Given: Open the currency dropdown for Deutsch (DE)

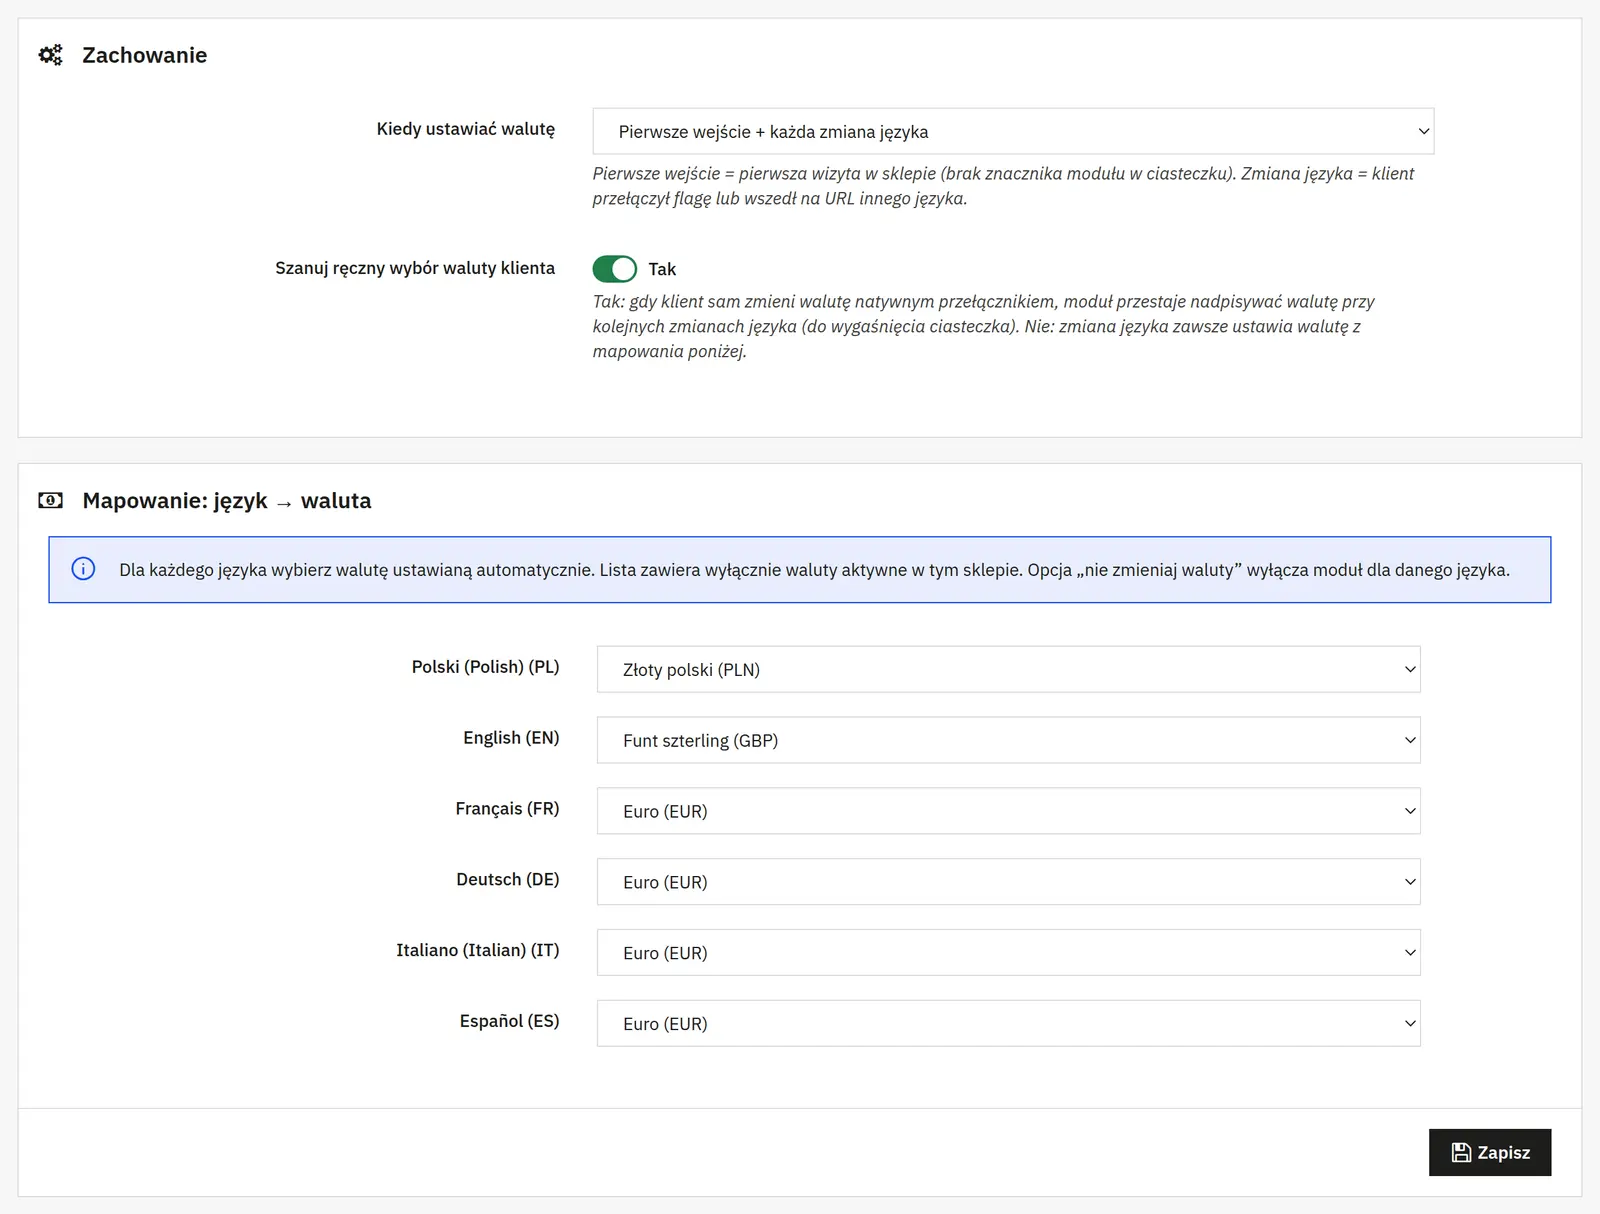Looking at the screenshot, I should pos(1008,882).
